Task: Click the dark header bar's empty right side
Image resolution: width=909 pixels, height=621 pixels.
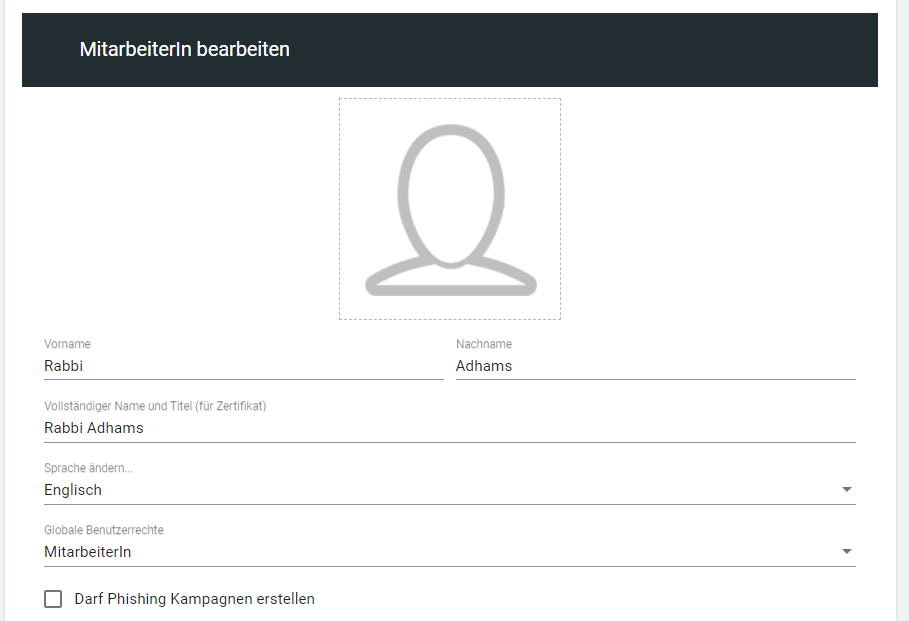Action: pyautogui.click(x=700, y=50)
